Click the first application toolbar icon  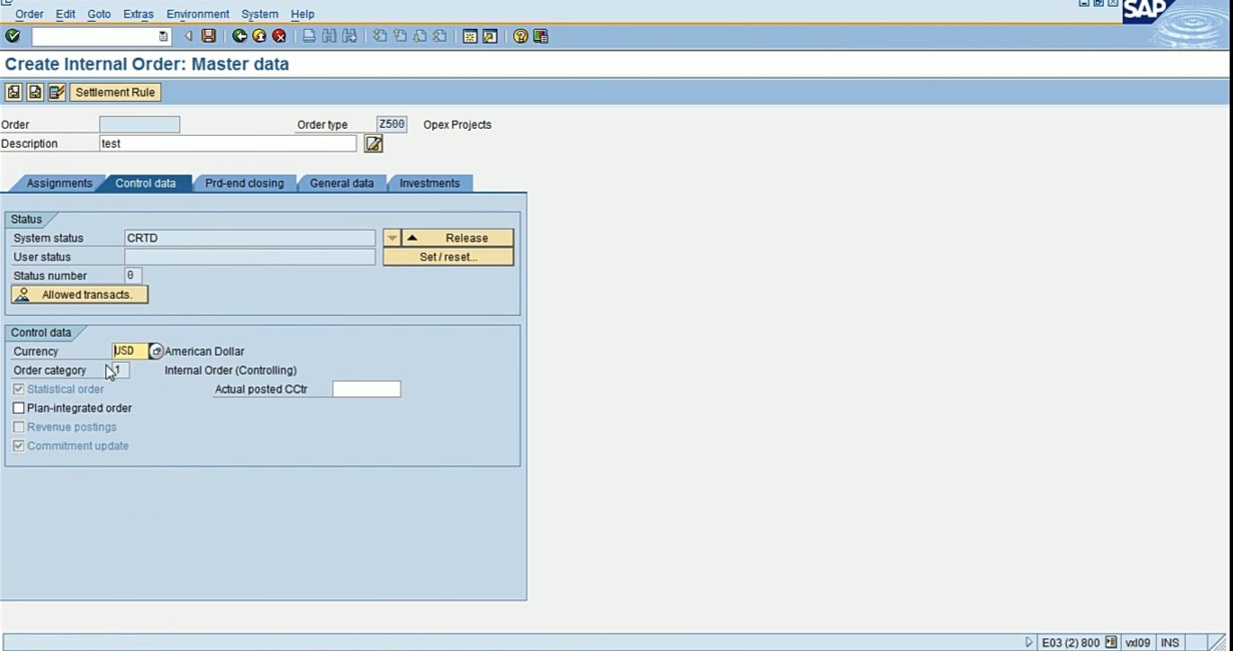point(13,92)
